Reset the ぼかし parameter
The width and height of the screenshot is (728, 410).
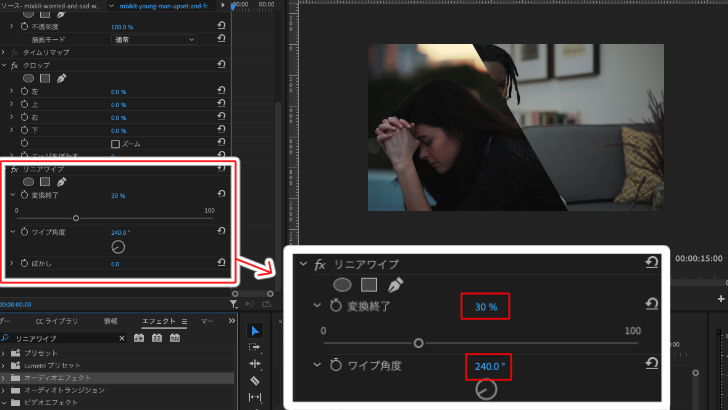pyautogui.click(x=221, y=262)
